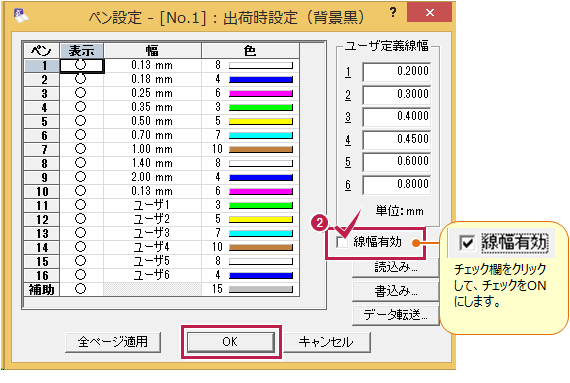Click the OK button

click(x=230, y=342)
